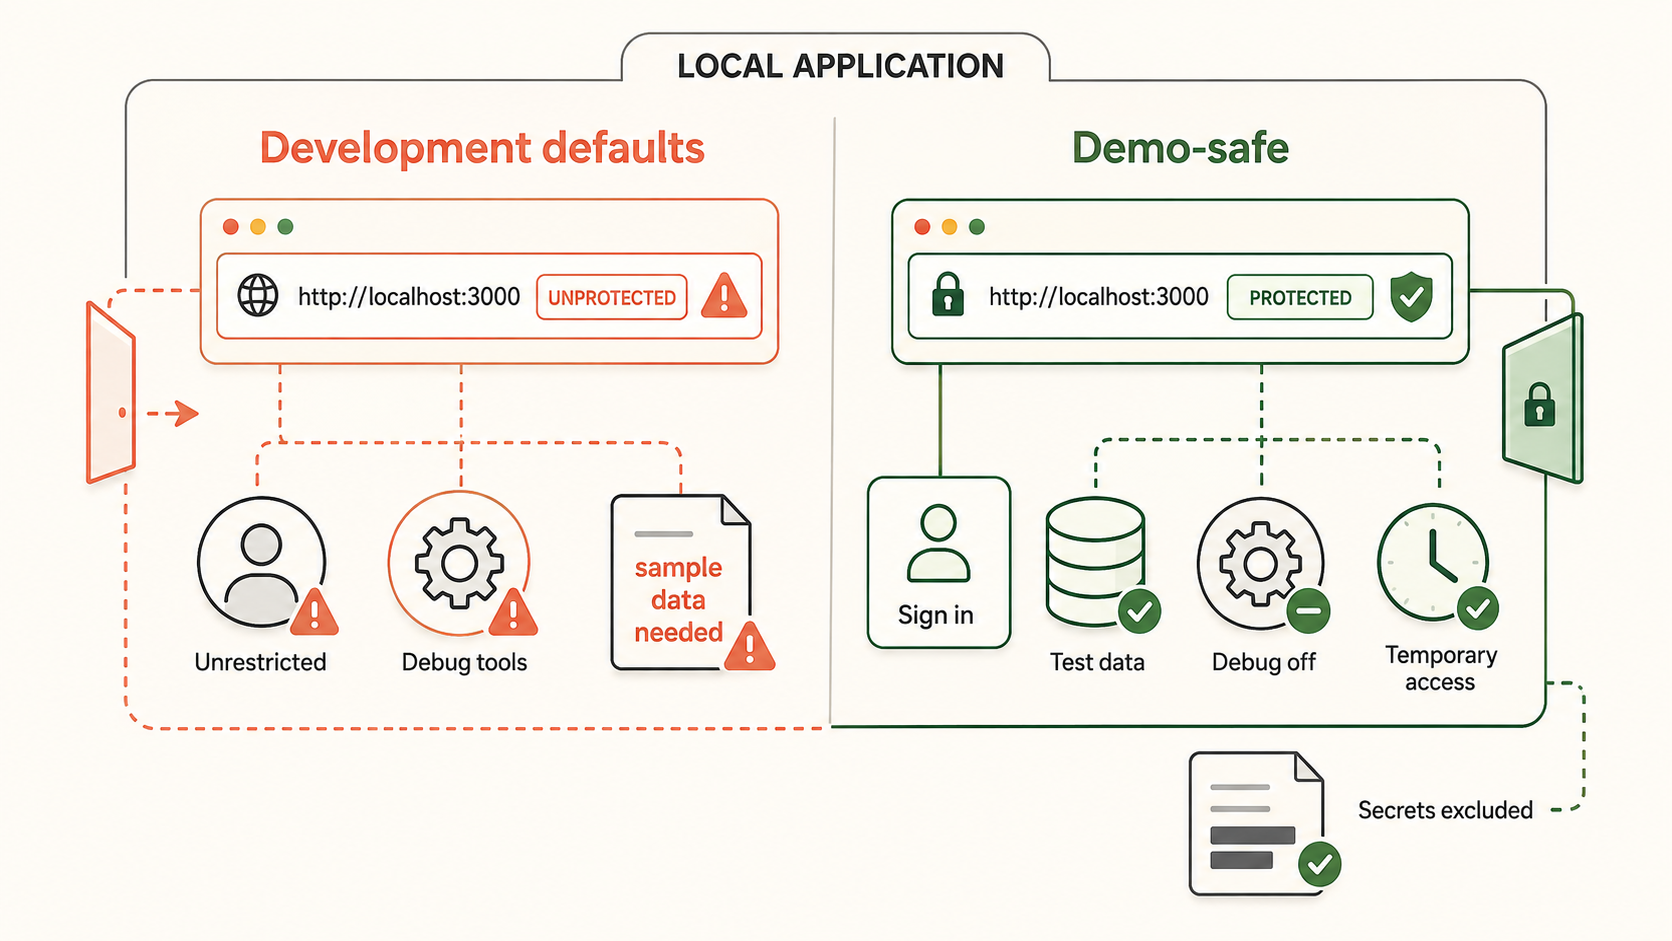The height and width of the screenshot is (941, 1672).
Task: Click the open orange door icon
Action: tap(111, 392)
